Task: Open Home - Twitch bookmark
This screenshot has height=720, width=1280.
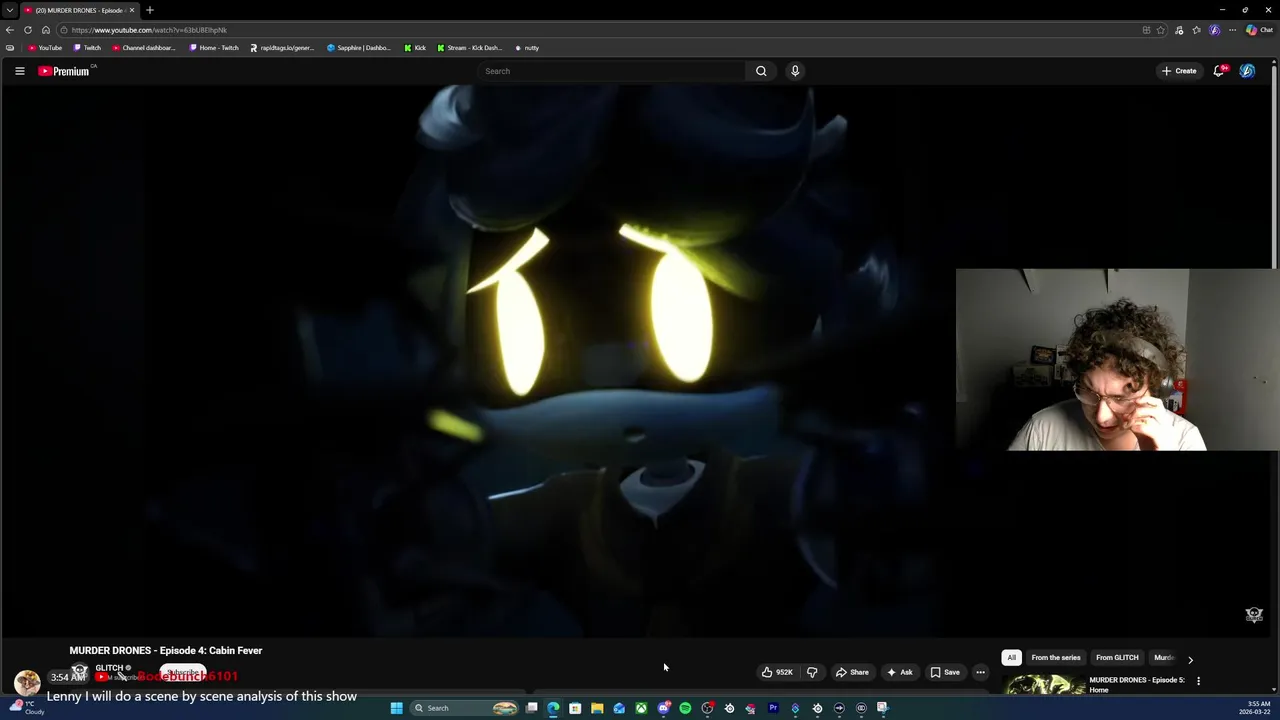Action: click(214, 48)
